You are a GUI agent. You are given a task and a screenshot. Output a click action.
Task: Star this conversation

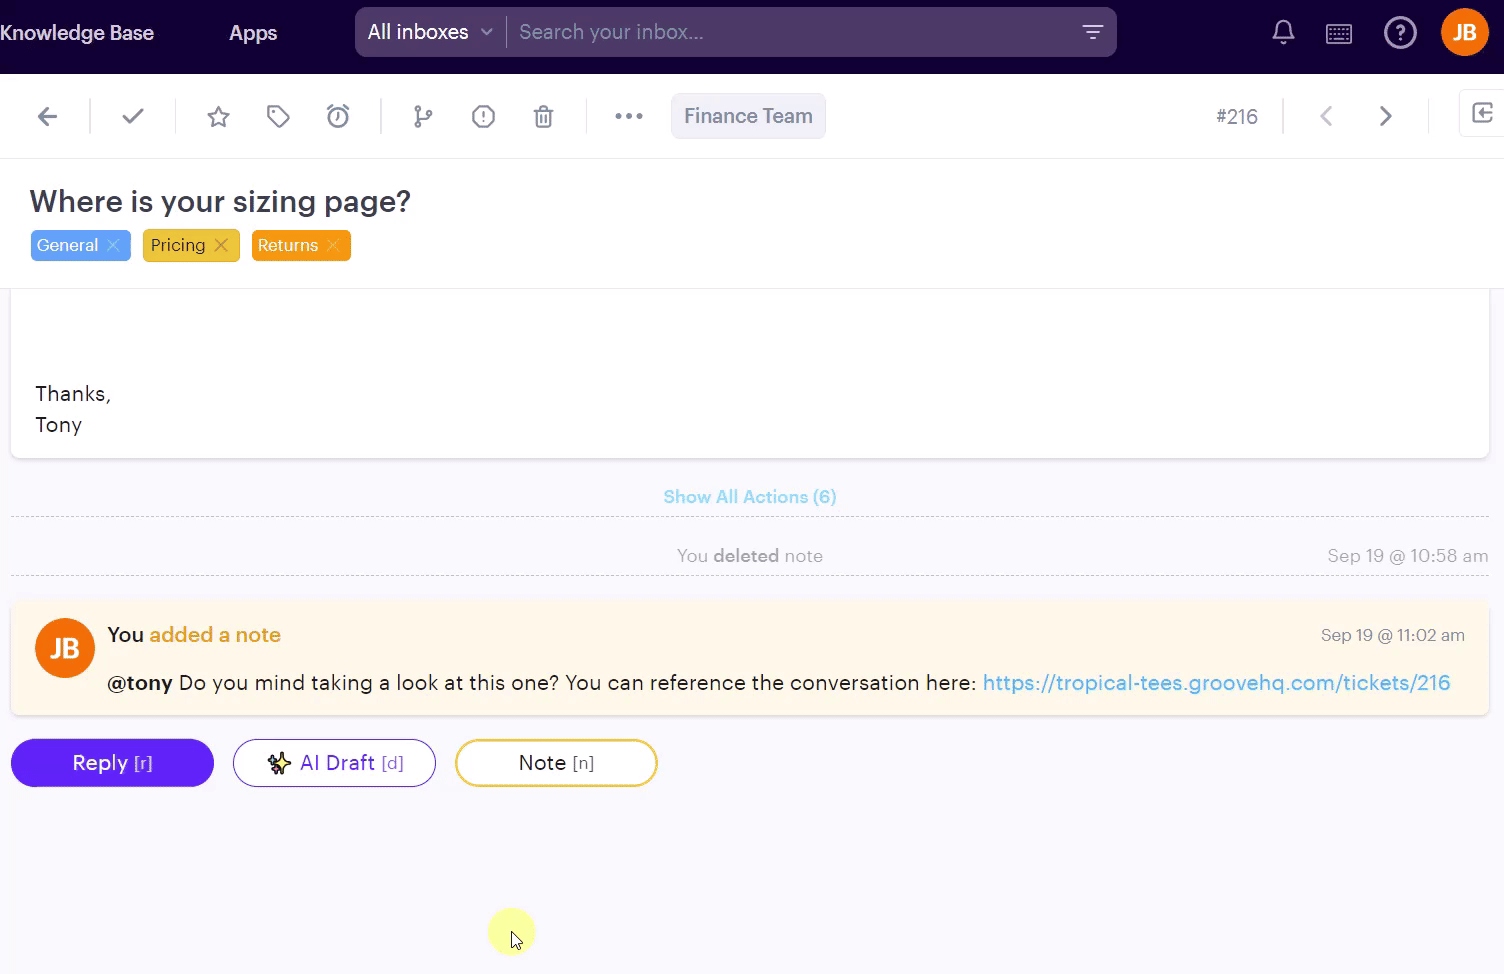click(218, 117)
